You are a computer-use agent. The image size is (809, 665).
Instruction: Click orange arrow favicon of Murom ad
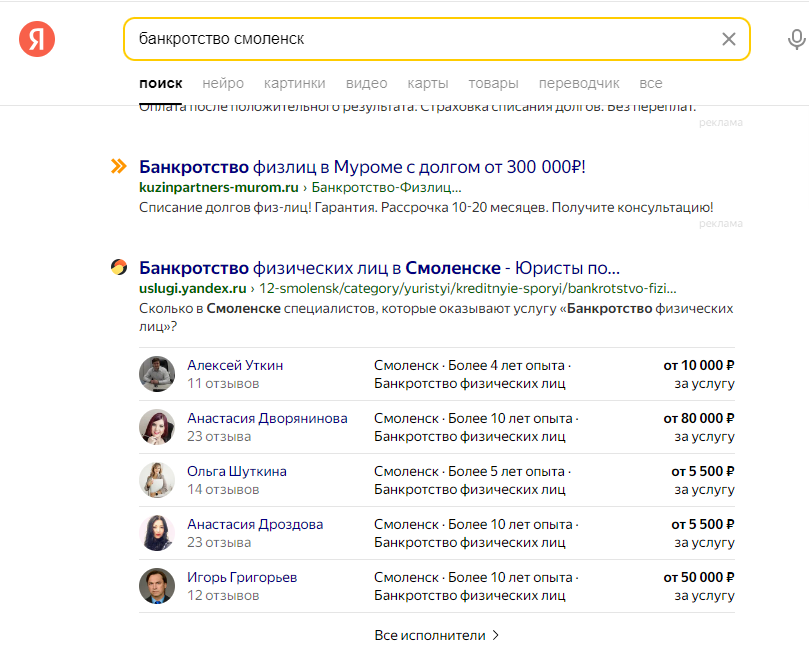pyautogui.click(x=119, y=166)
